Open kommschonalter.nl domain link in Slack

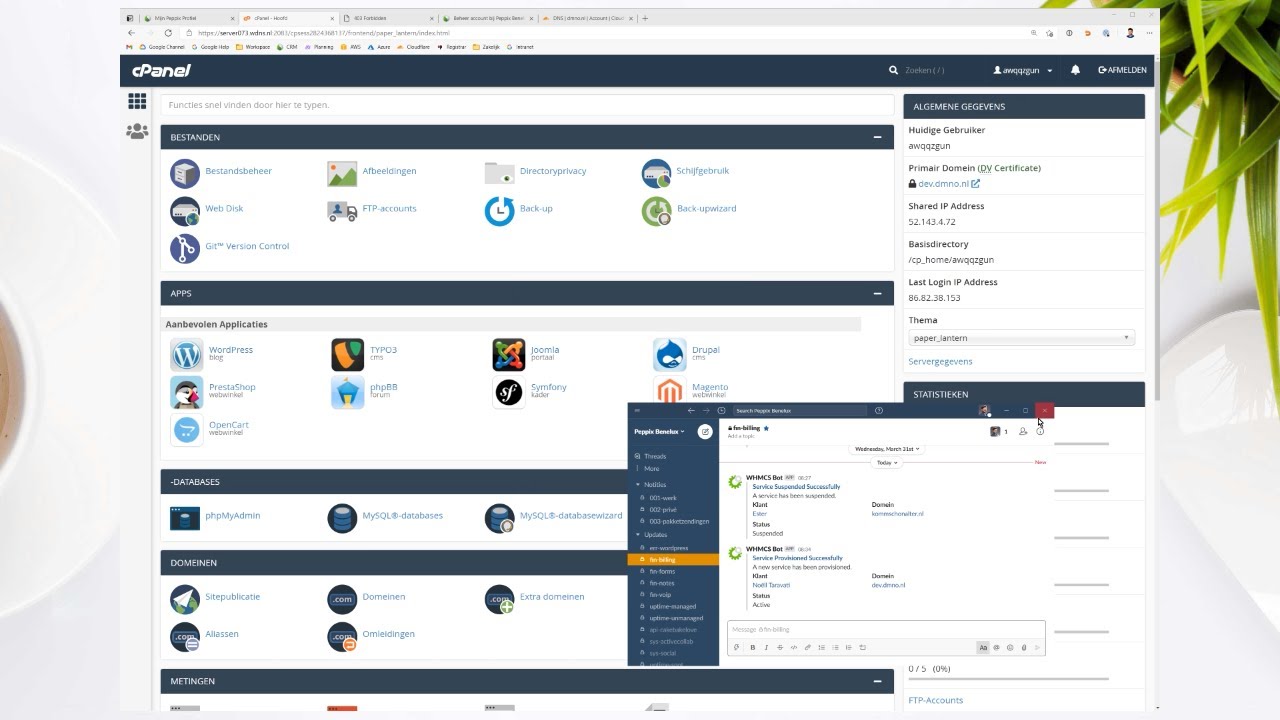pos(897,513)
